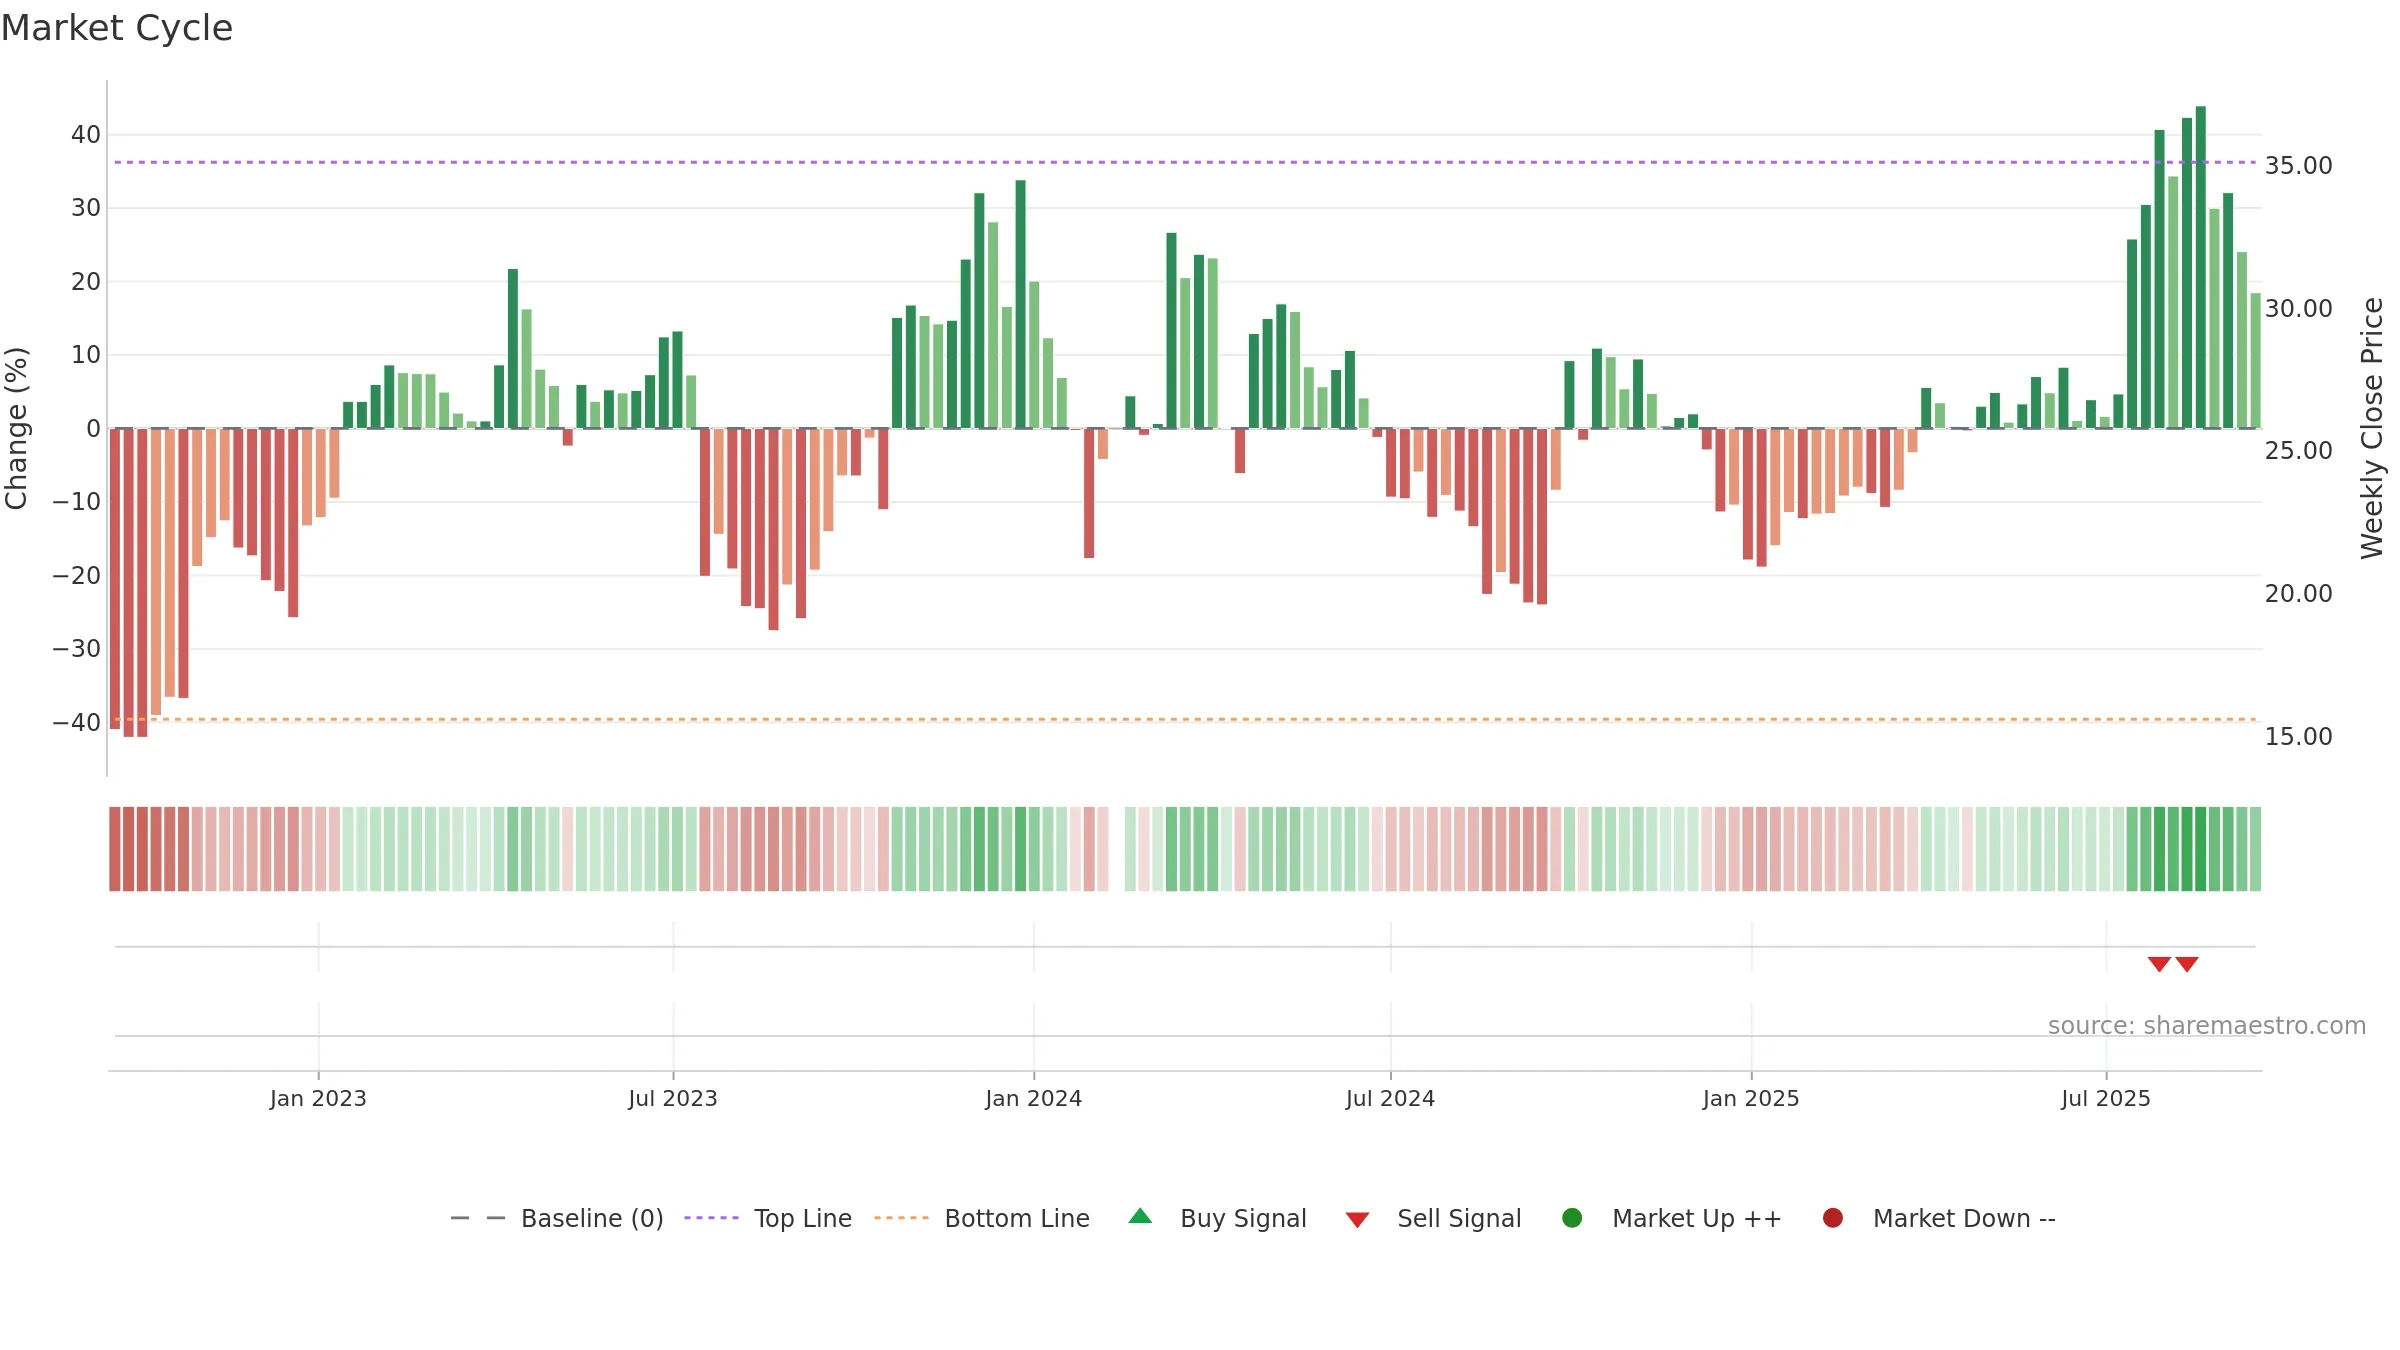Click the Jan 2024 axis label
This screenshot has height=1350, width=2400.
(x=1033, y=1098)
